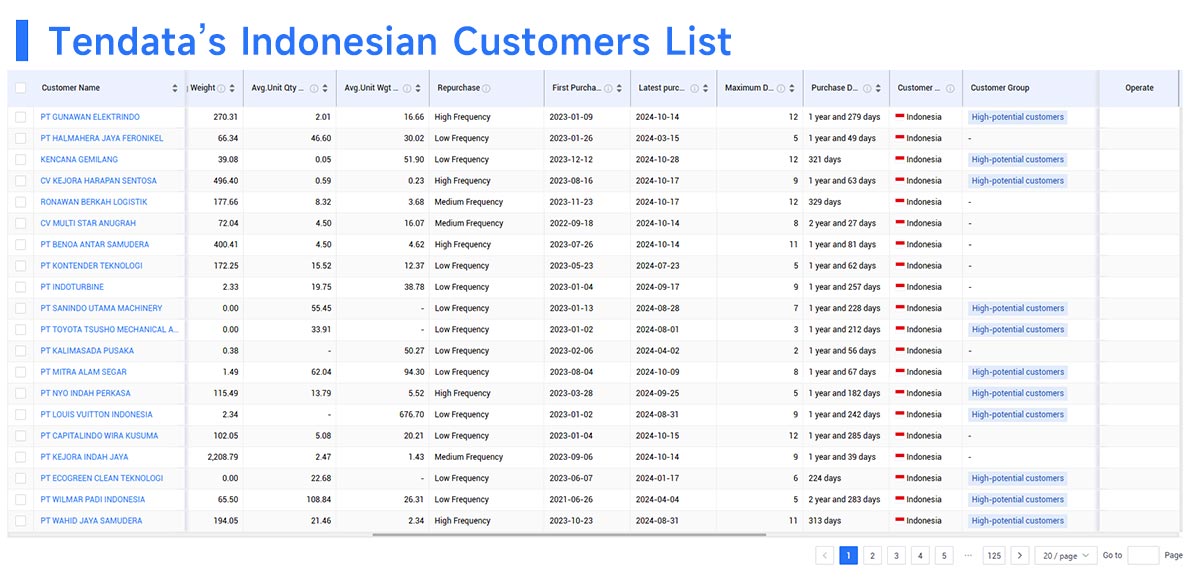Check the CV KEJORA HARAPAN SENTOSA checkbox
Screen dimensions: 1190x578
coord(20,181)
